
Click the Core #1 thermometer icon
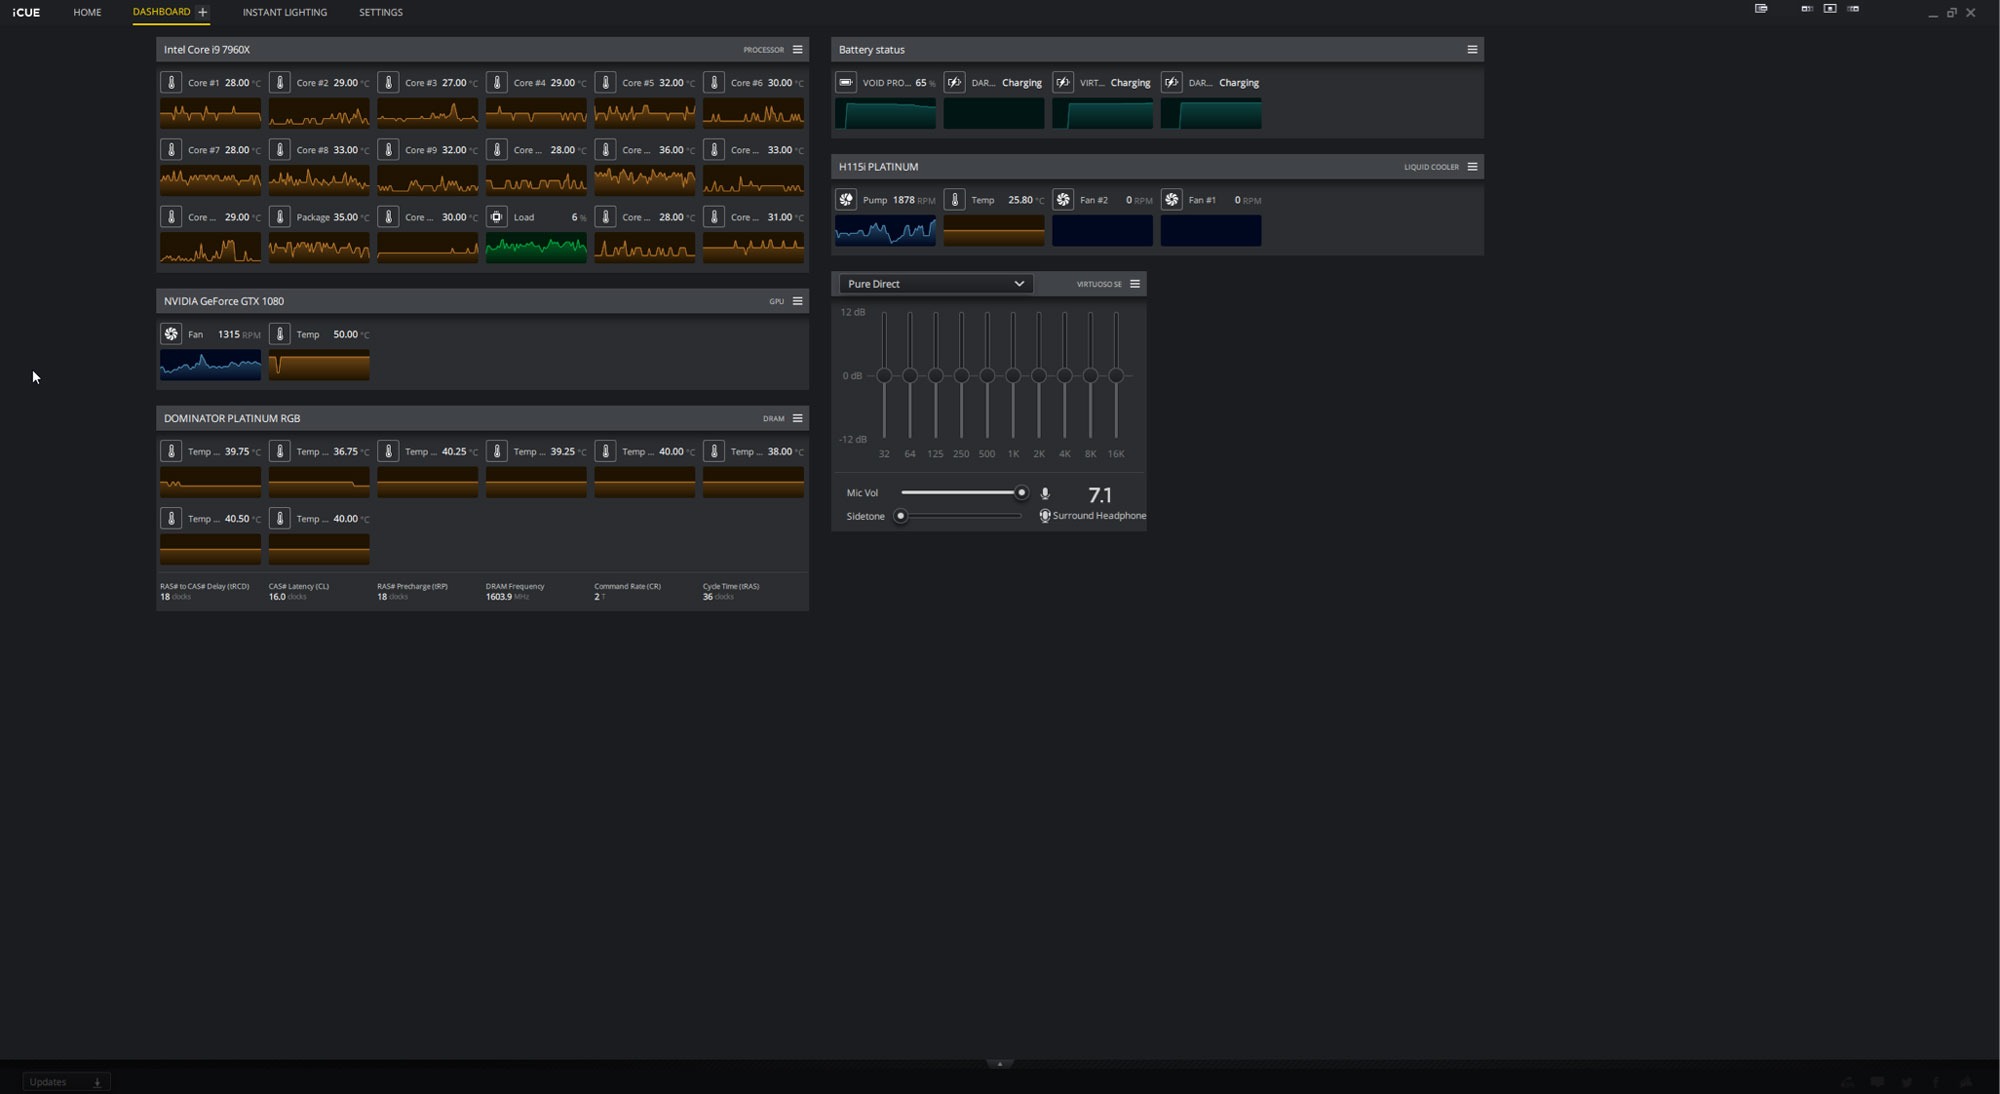(x=171, y=82)
